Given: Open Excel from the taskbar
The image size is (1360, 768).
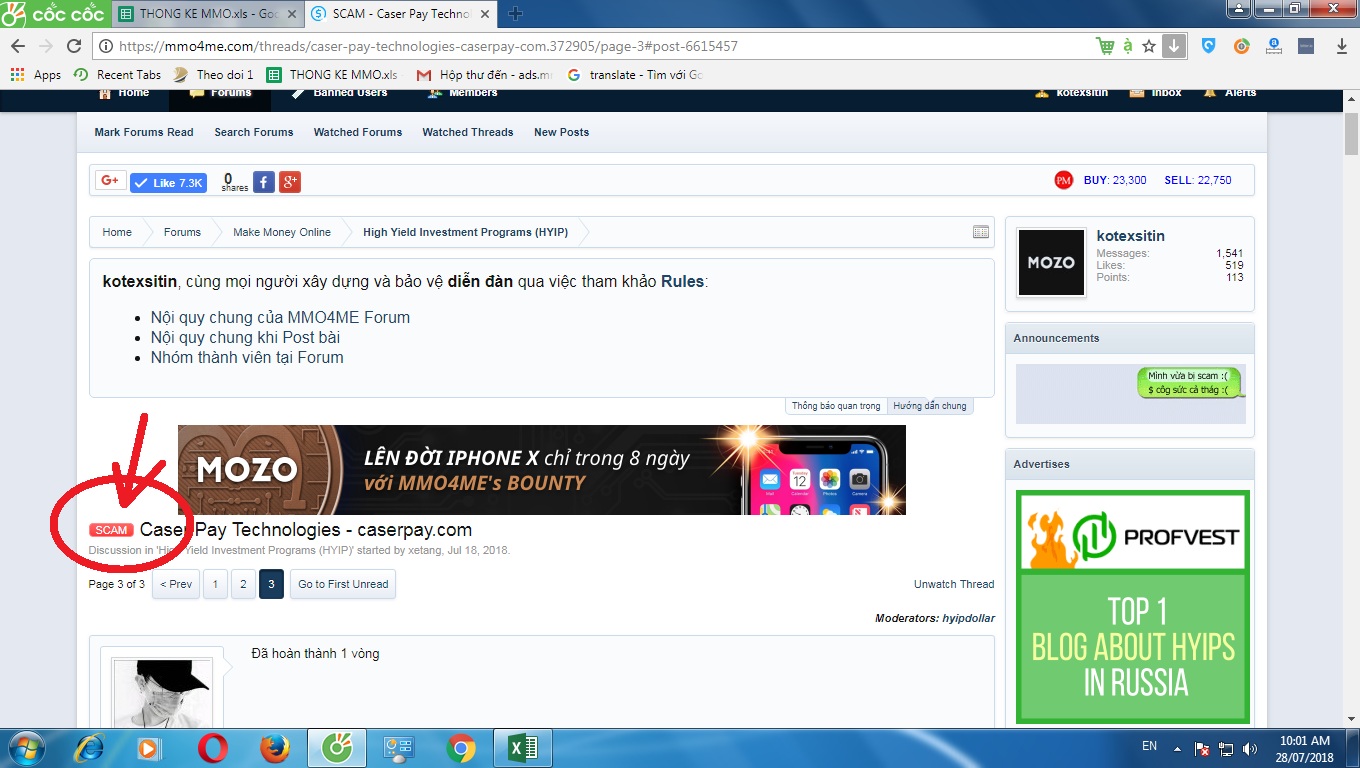Looking at the screenshot, I should pyautogui.click(x=523, y=748).
